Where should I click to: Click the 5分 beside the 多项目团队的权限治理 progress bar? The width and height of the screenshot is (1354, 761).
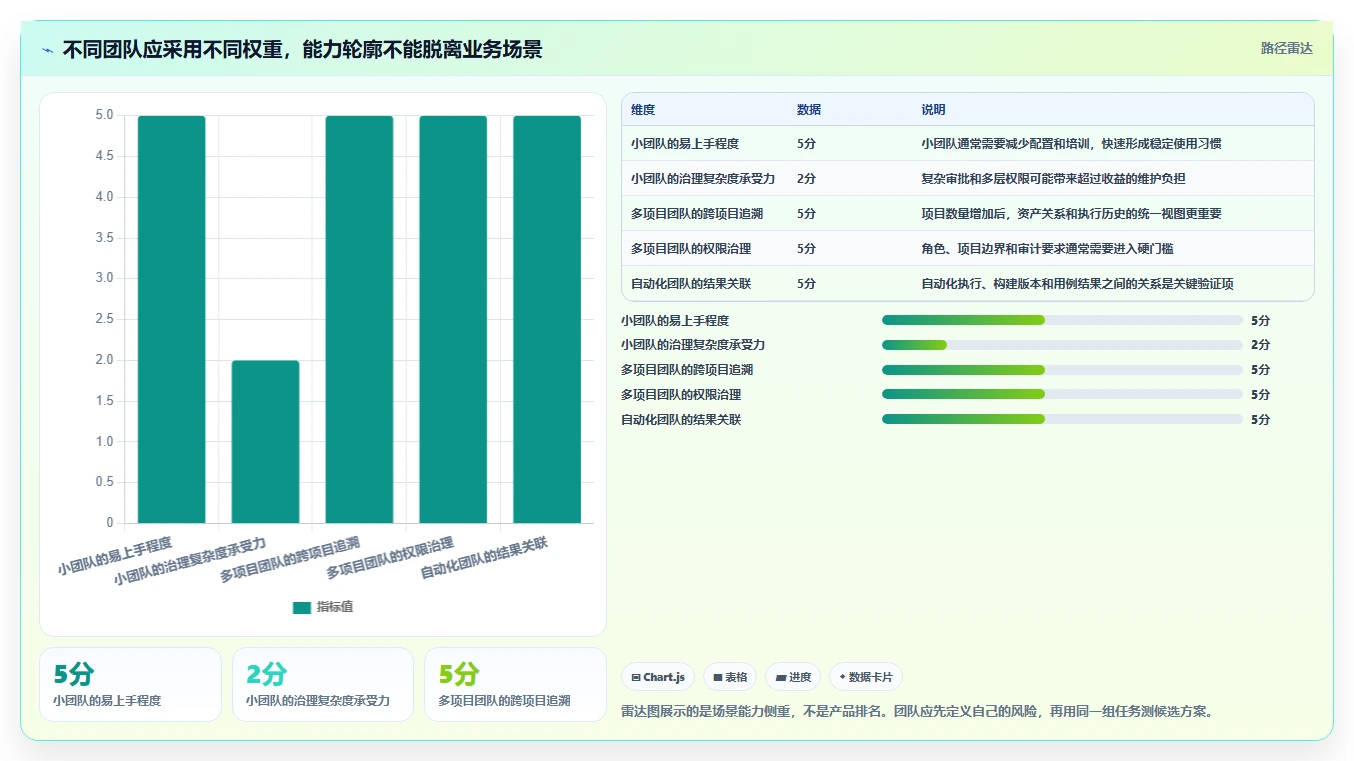pyautogui.click(x=1260, y=395)
